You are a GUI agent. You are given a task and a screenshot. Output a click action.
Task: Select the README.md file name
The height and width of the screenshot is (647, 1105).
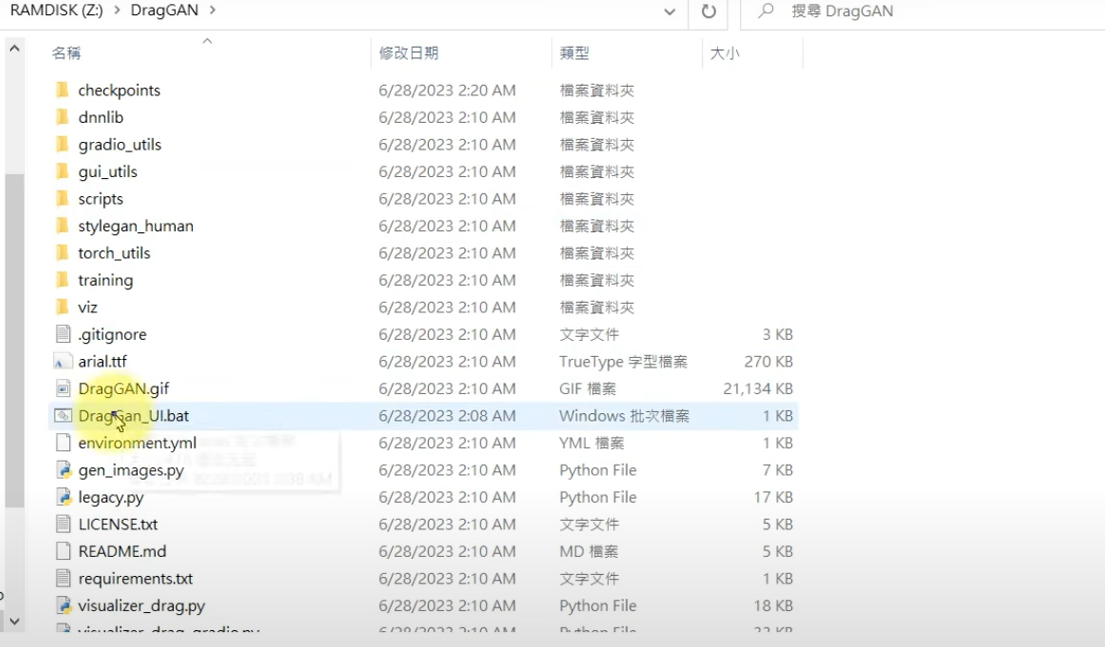coord(123,551)
